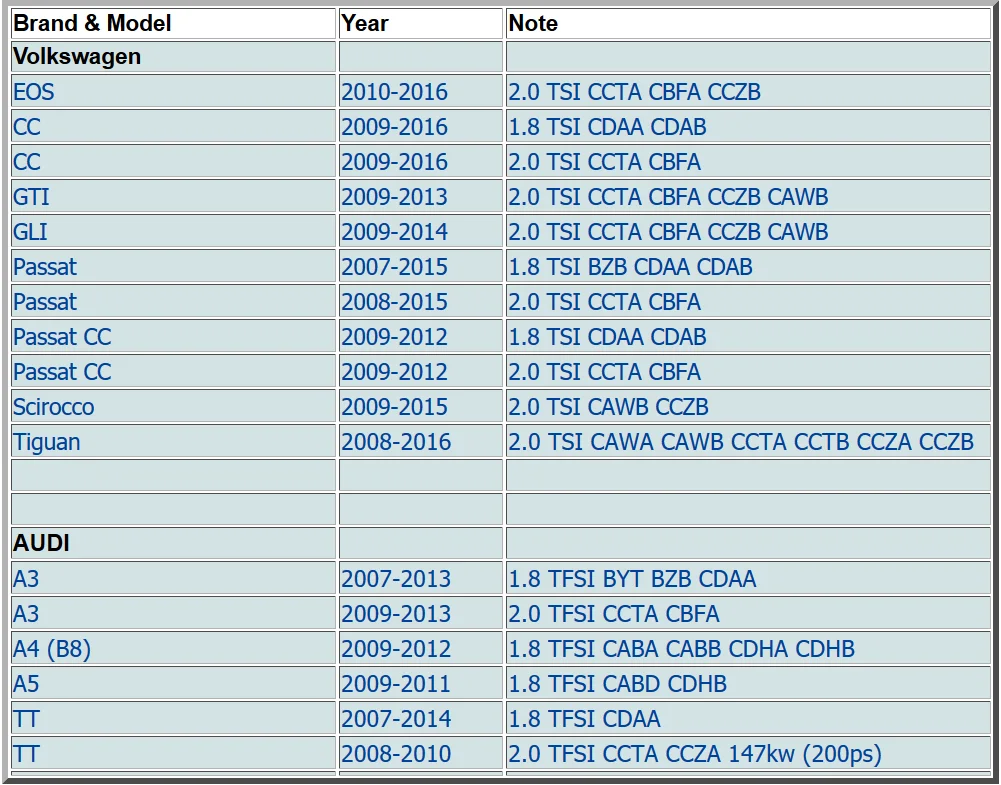Click "2009-2016" in the CC 2.0 TSI row
Image resolution: width=1001 pixels, height=785 pixels.
click(x=395, y=162)
